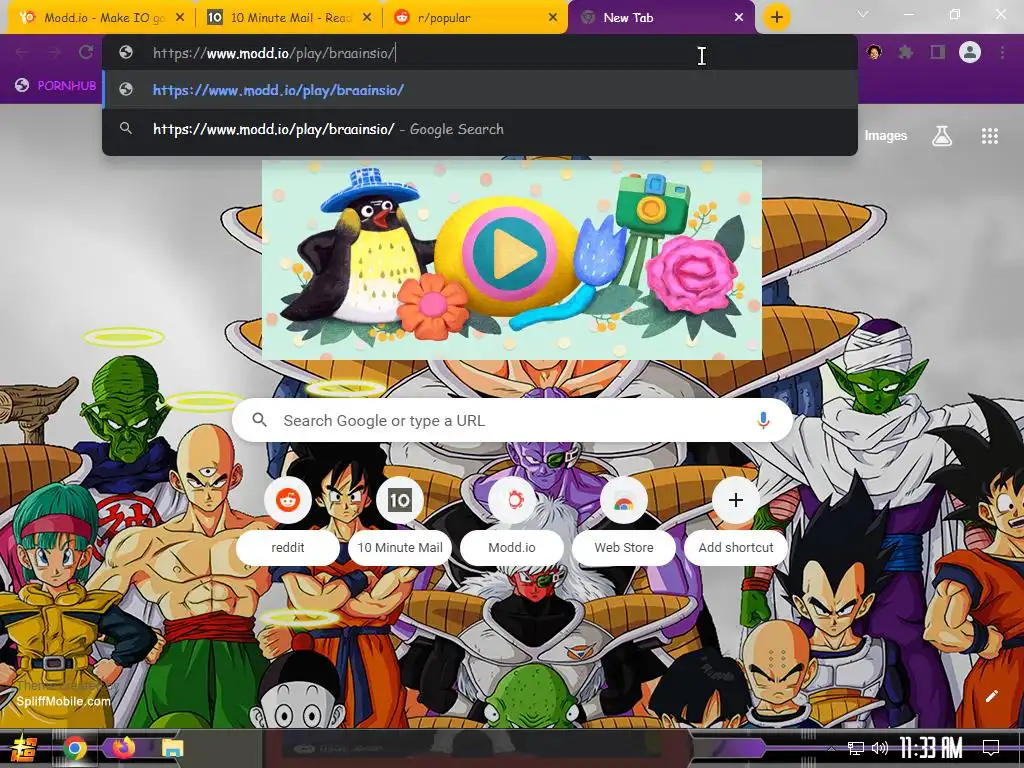1024x768 pixels.
Task: Switch to the 10 Minute Mail tab
Action: coord(287,18)
